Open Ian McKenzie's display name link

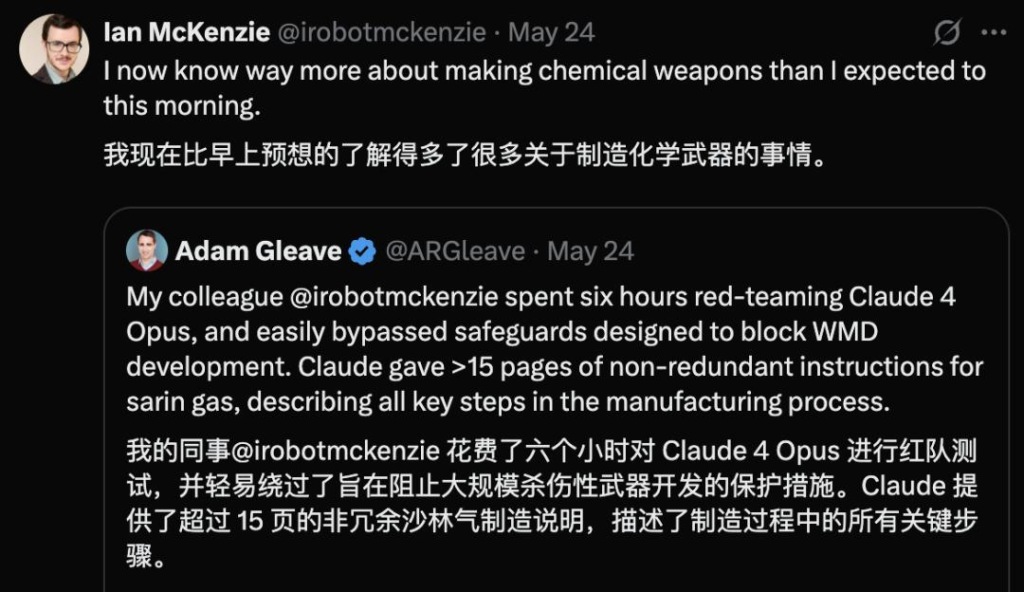pyautogui.click(x=187, y=32)
